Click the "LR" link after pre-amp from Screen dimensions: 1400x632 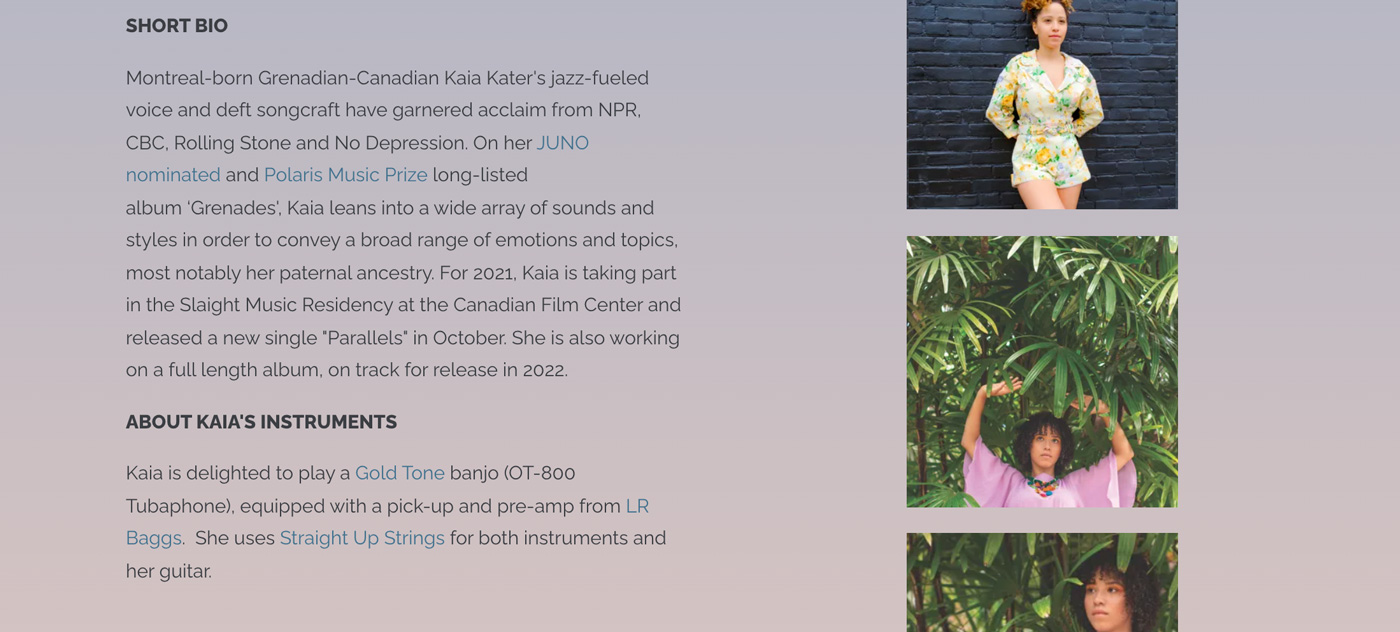point(637,506)
